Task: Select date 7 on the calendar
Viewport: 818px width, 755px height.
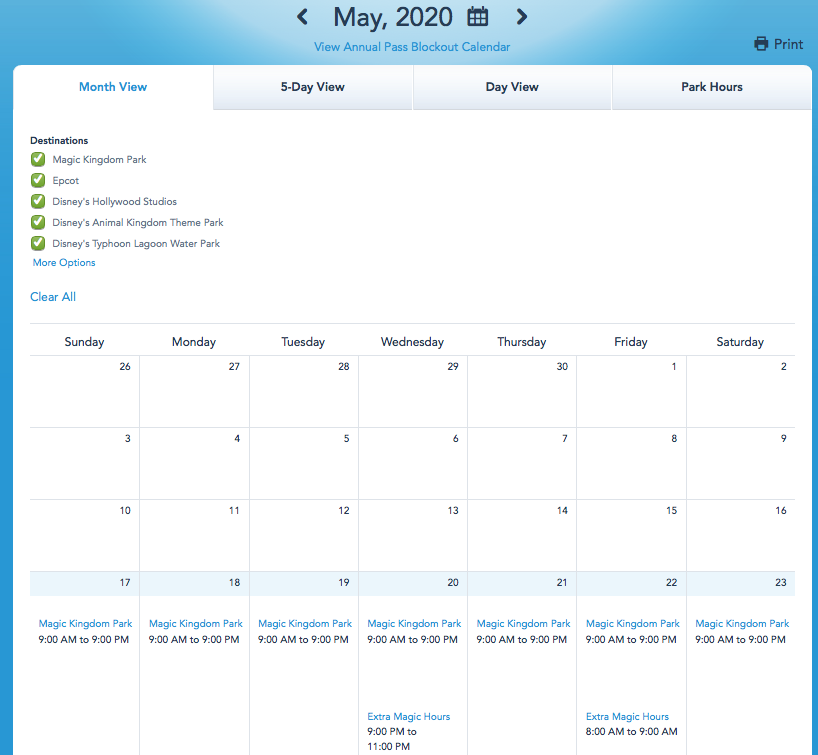Action: [565, 438]
